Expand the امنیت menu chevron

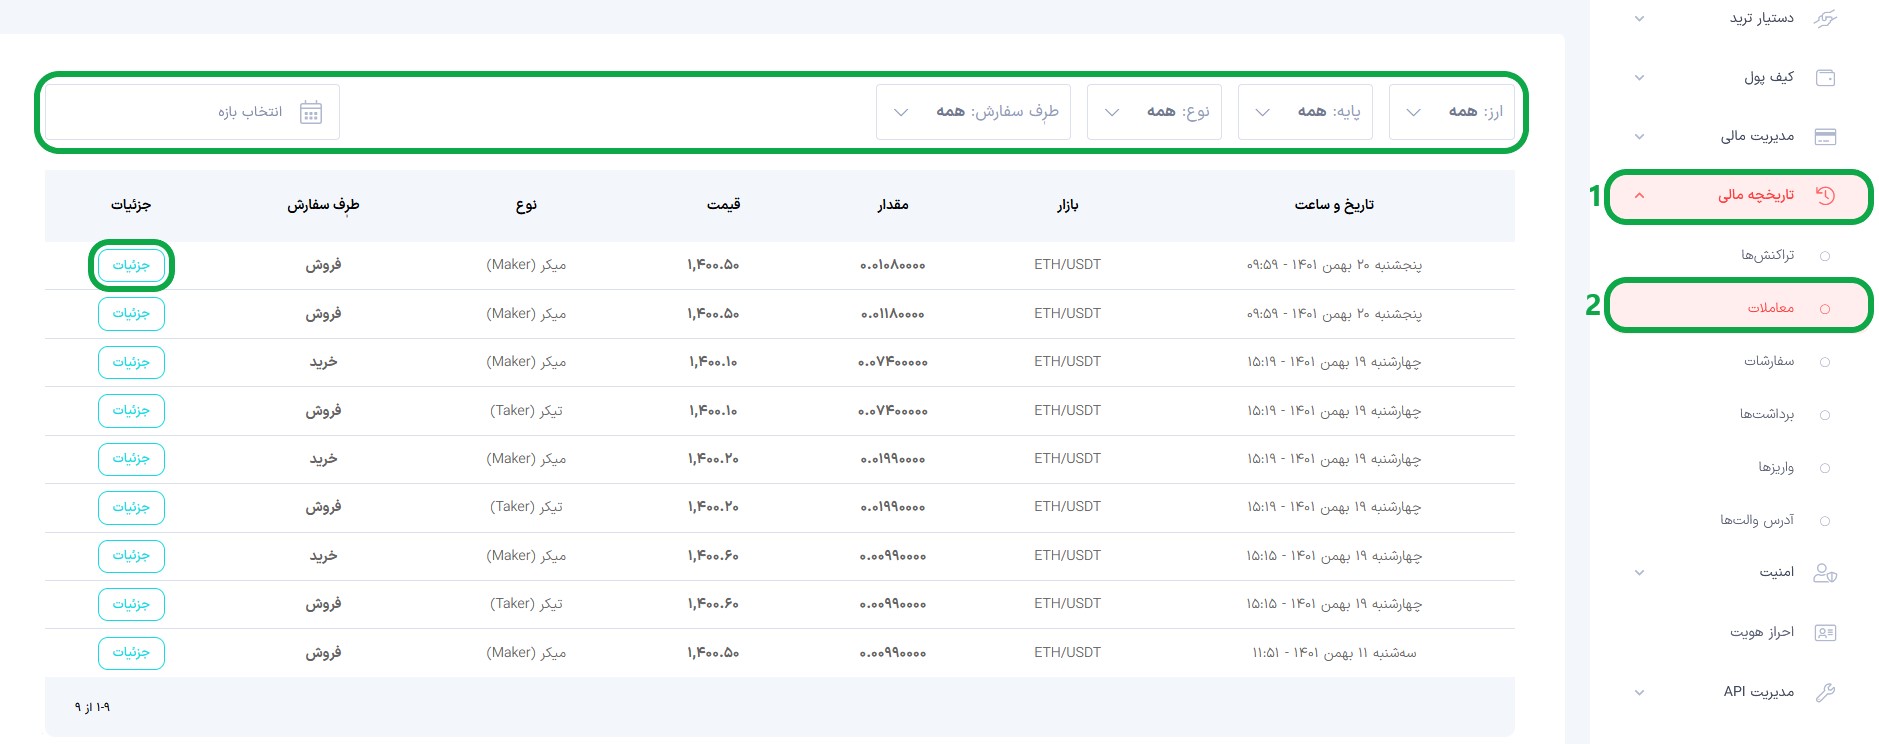(1639, 573)
